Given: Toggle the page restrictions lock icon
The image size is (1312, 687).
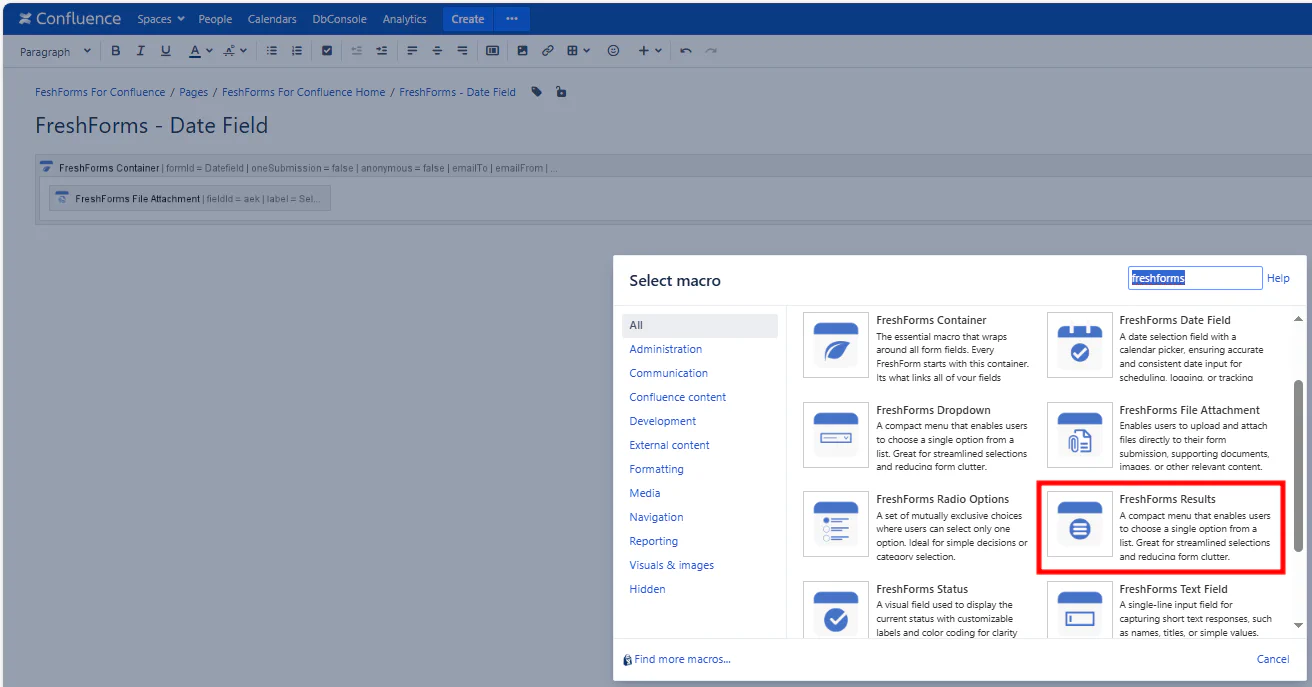Looking at the screenshot, I should pos(561,92).
